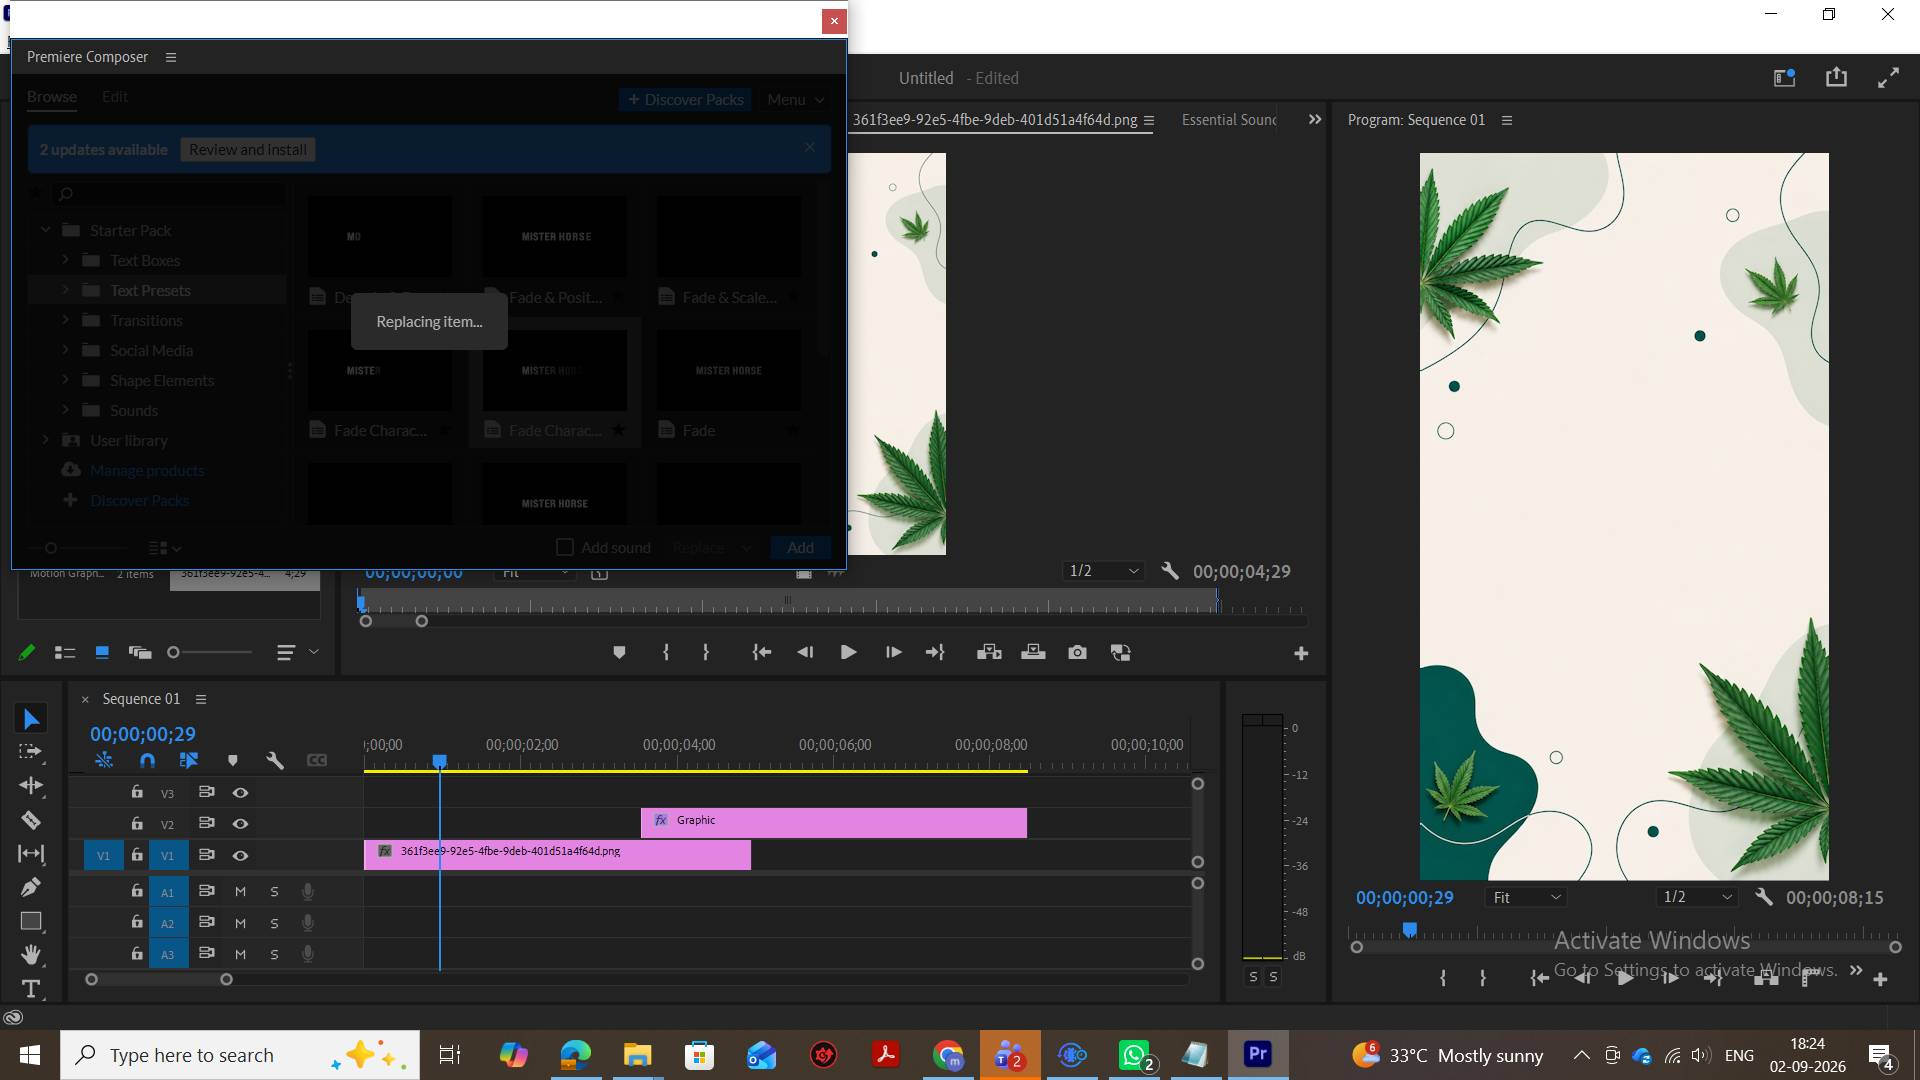Screen dimensions: 1920x1080
Task: Hide the V2 track output
Action: (x=240, y=824)
